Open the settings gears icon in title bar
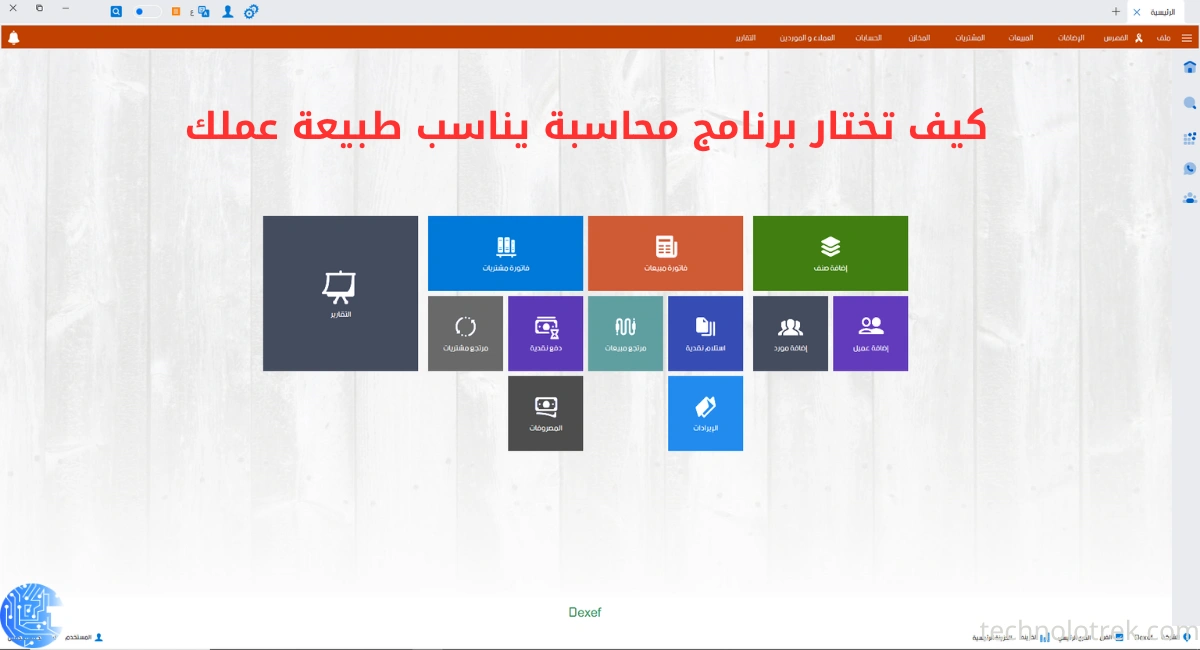The width and height of the screenshot is (1200, 650). (251, 12)
